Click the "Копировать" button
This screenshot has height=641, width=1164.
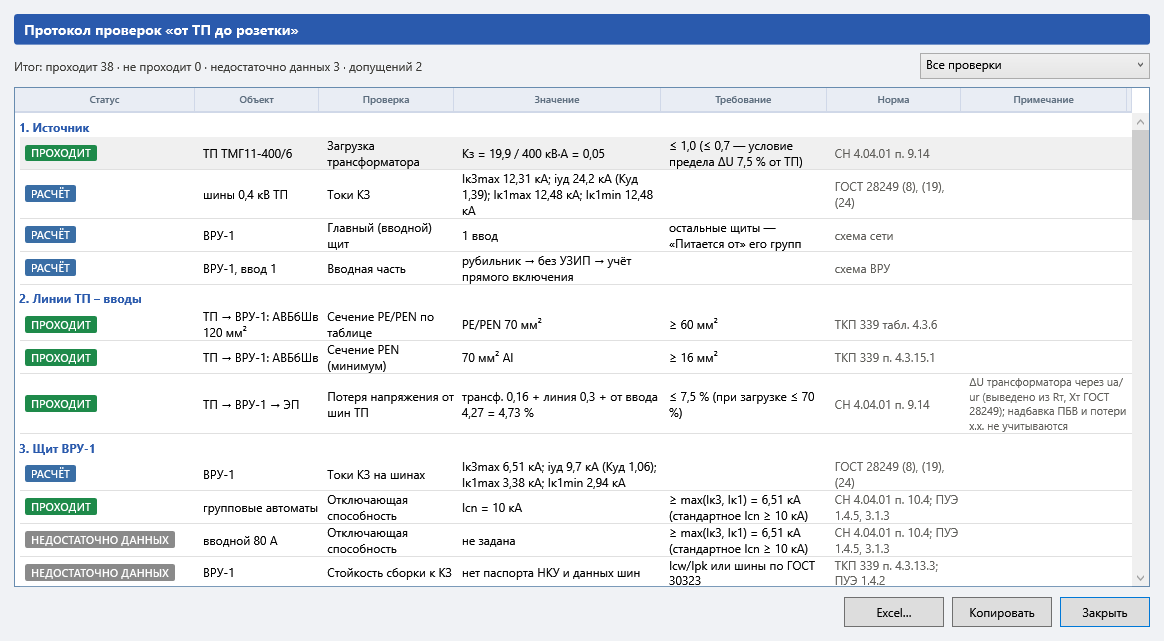tap(1001, 613)
